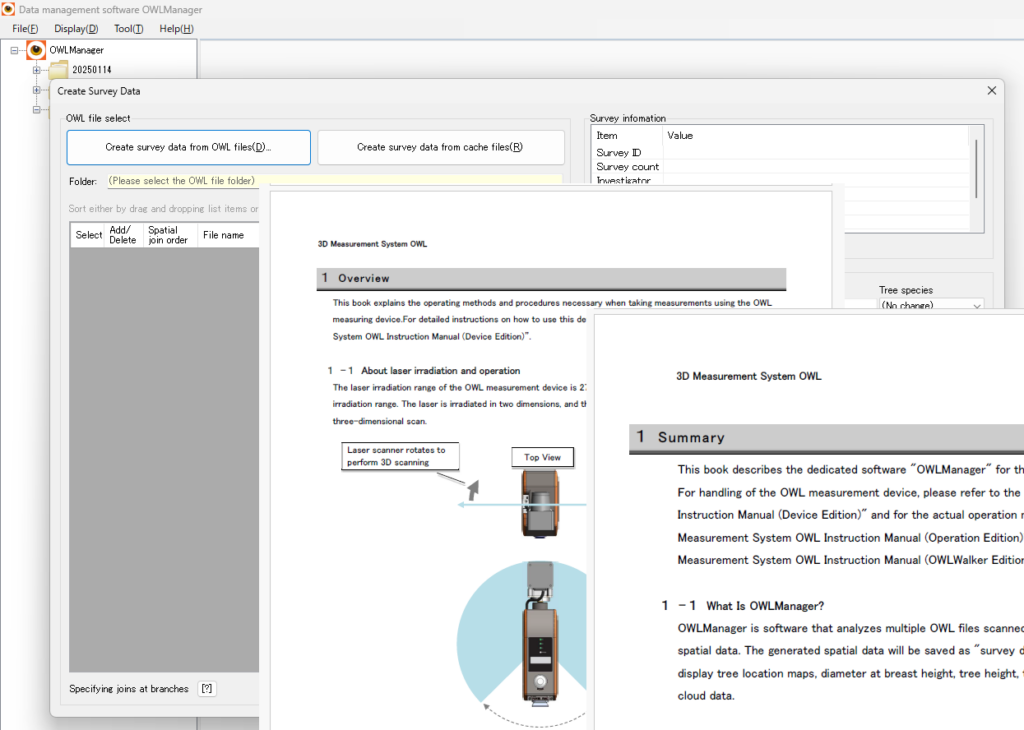Select the OWLManager owl icon in tree
Viewport: 1024px width, 730px height.
[x=36, y=50]
